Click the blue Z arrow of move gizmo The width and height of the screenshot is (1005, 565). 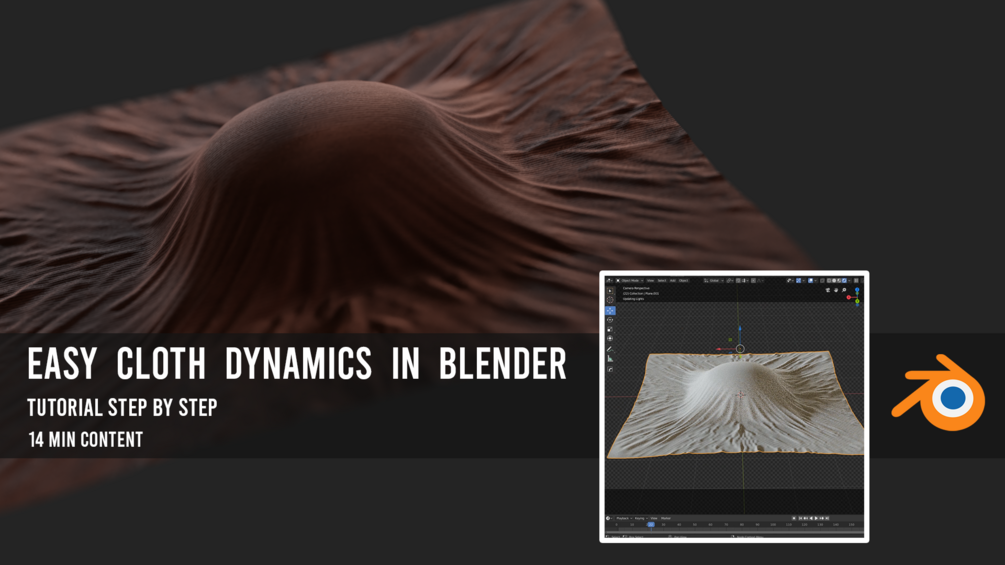740,330
